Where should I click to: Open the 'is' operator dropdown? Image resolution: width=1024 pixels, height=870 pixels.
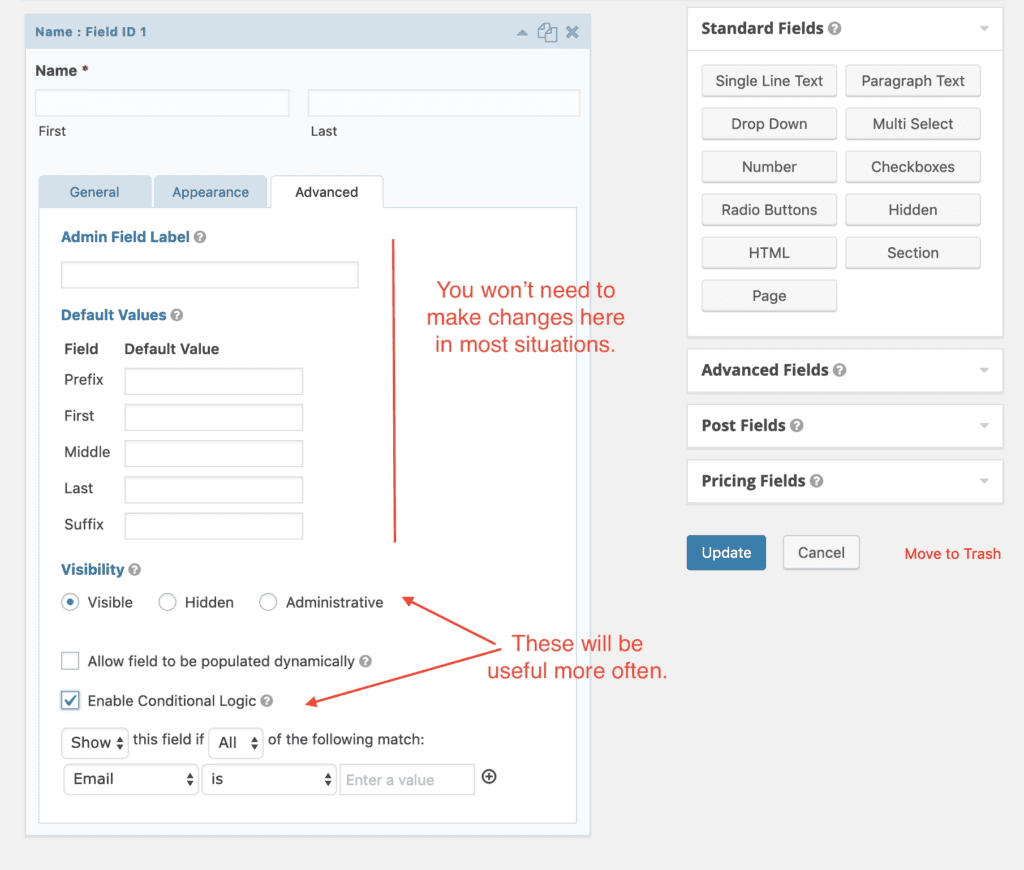[x=269, y=779]
